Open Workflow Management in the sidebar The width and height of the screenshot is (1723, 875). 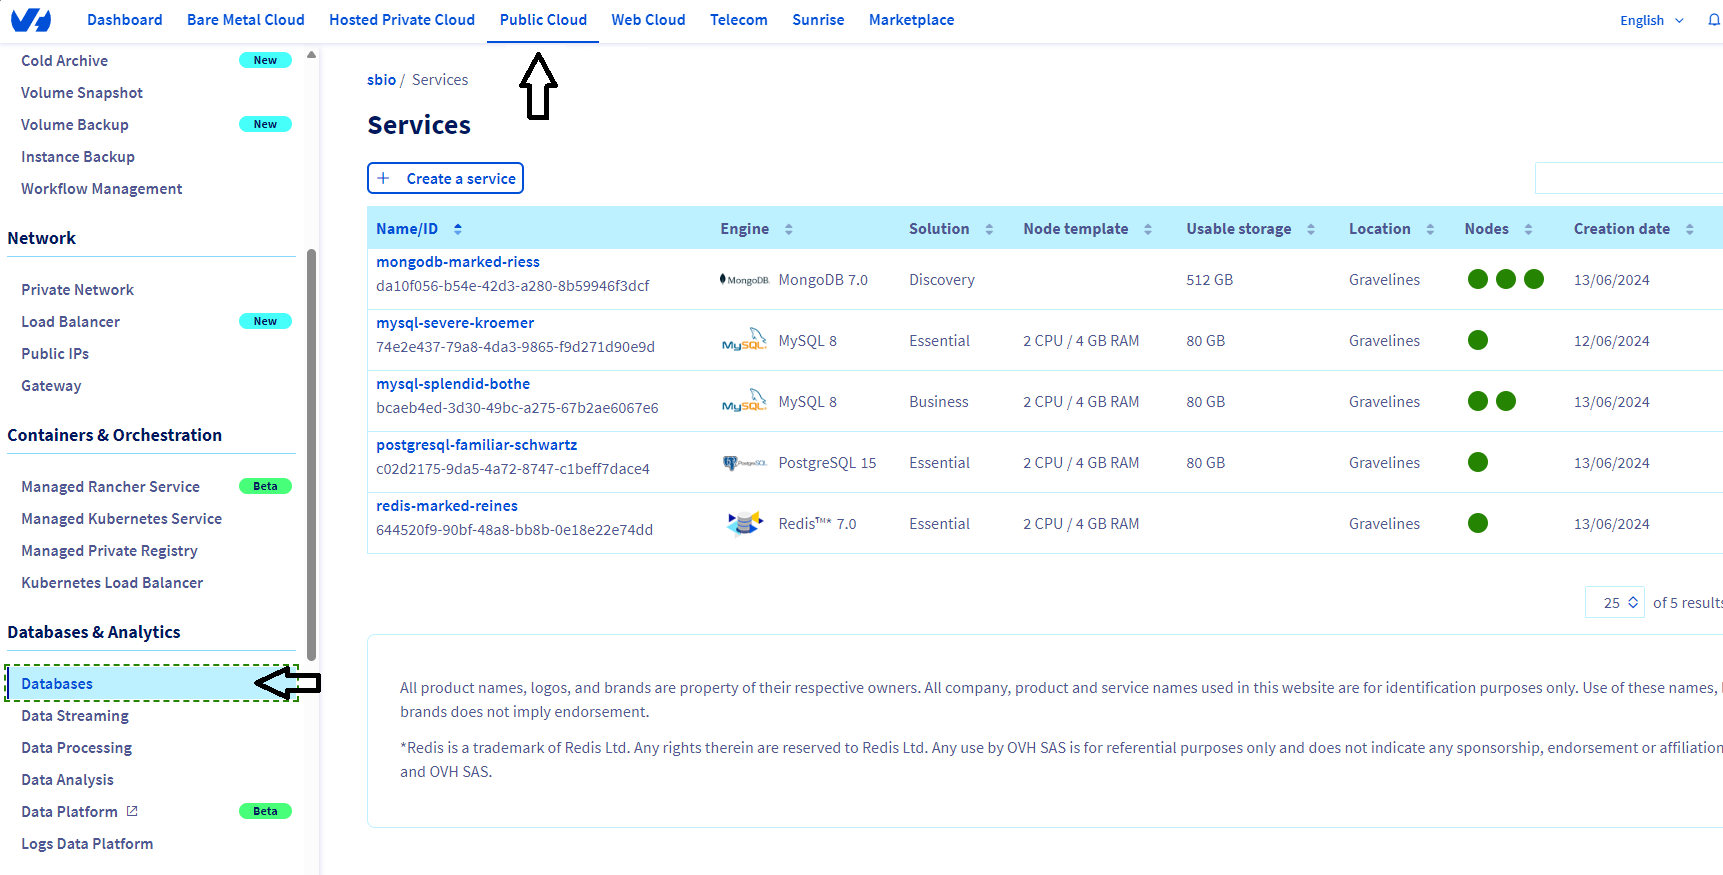(102, 189)
